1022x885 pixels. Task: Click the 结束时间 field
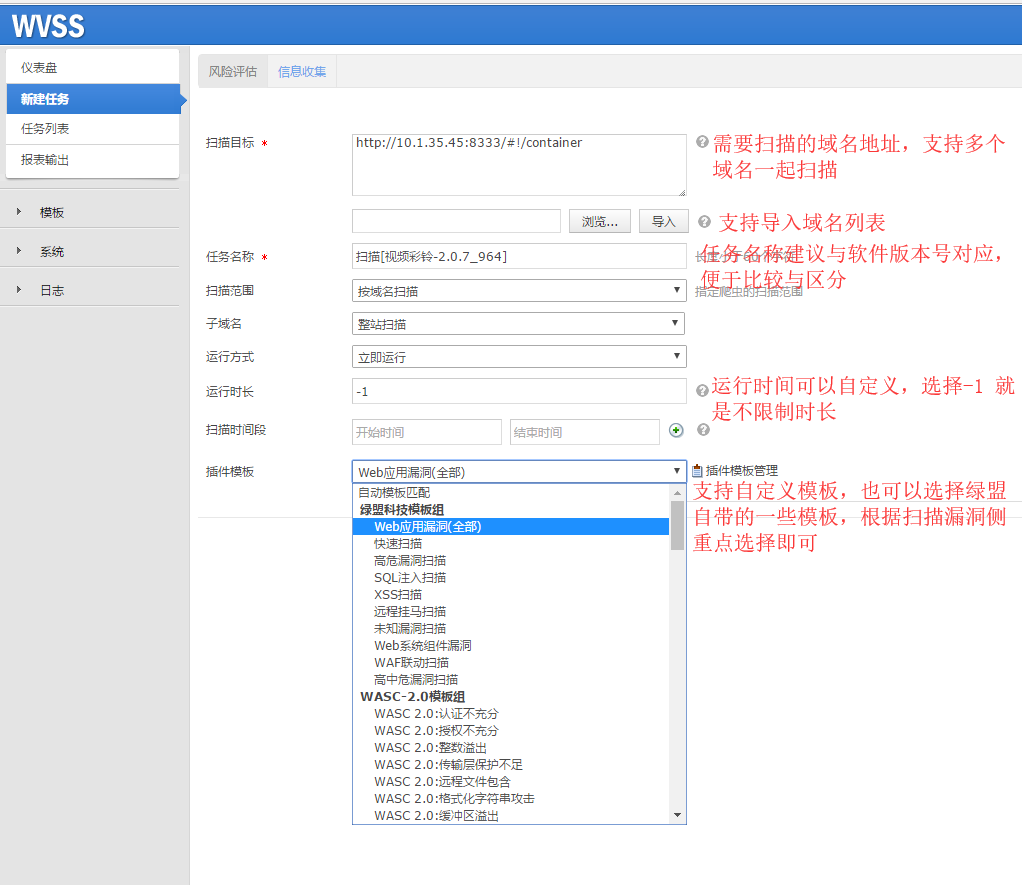click(585, 432)
